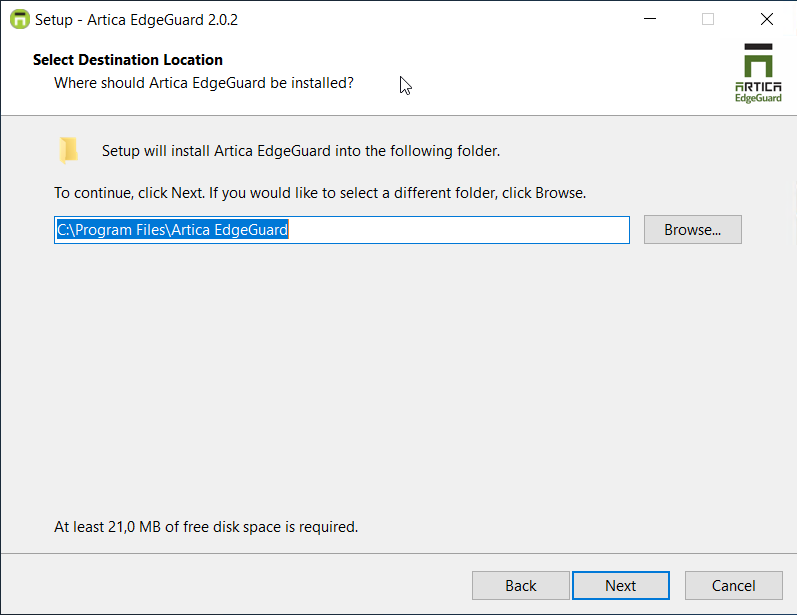The width and height of the screenshot is (797, 615).
Task: Close the Setup window
Action: click(767, 19)
